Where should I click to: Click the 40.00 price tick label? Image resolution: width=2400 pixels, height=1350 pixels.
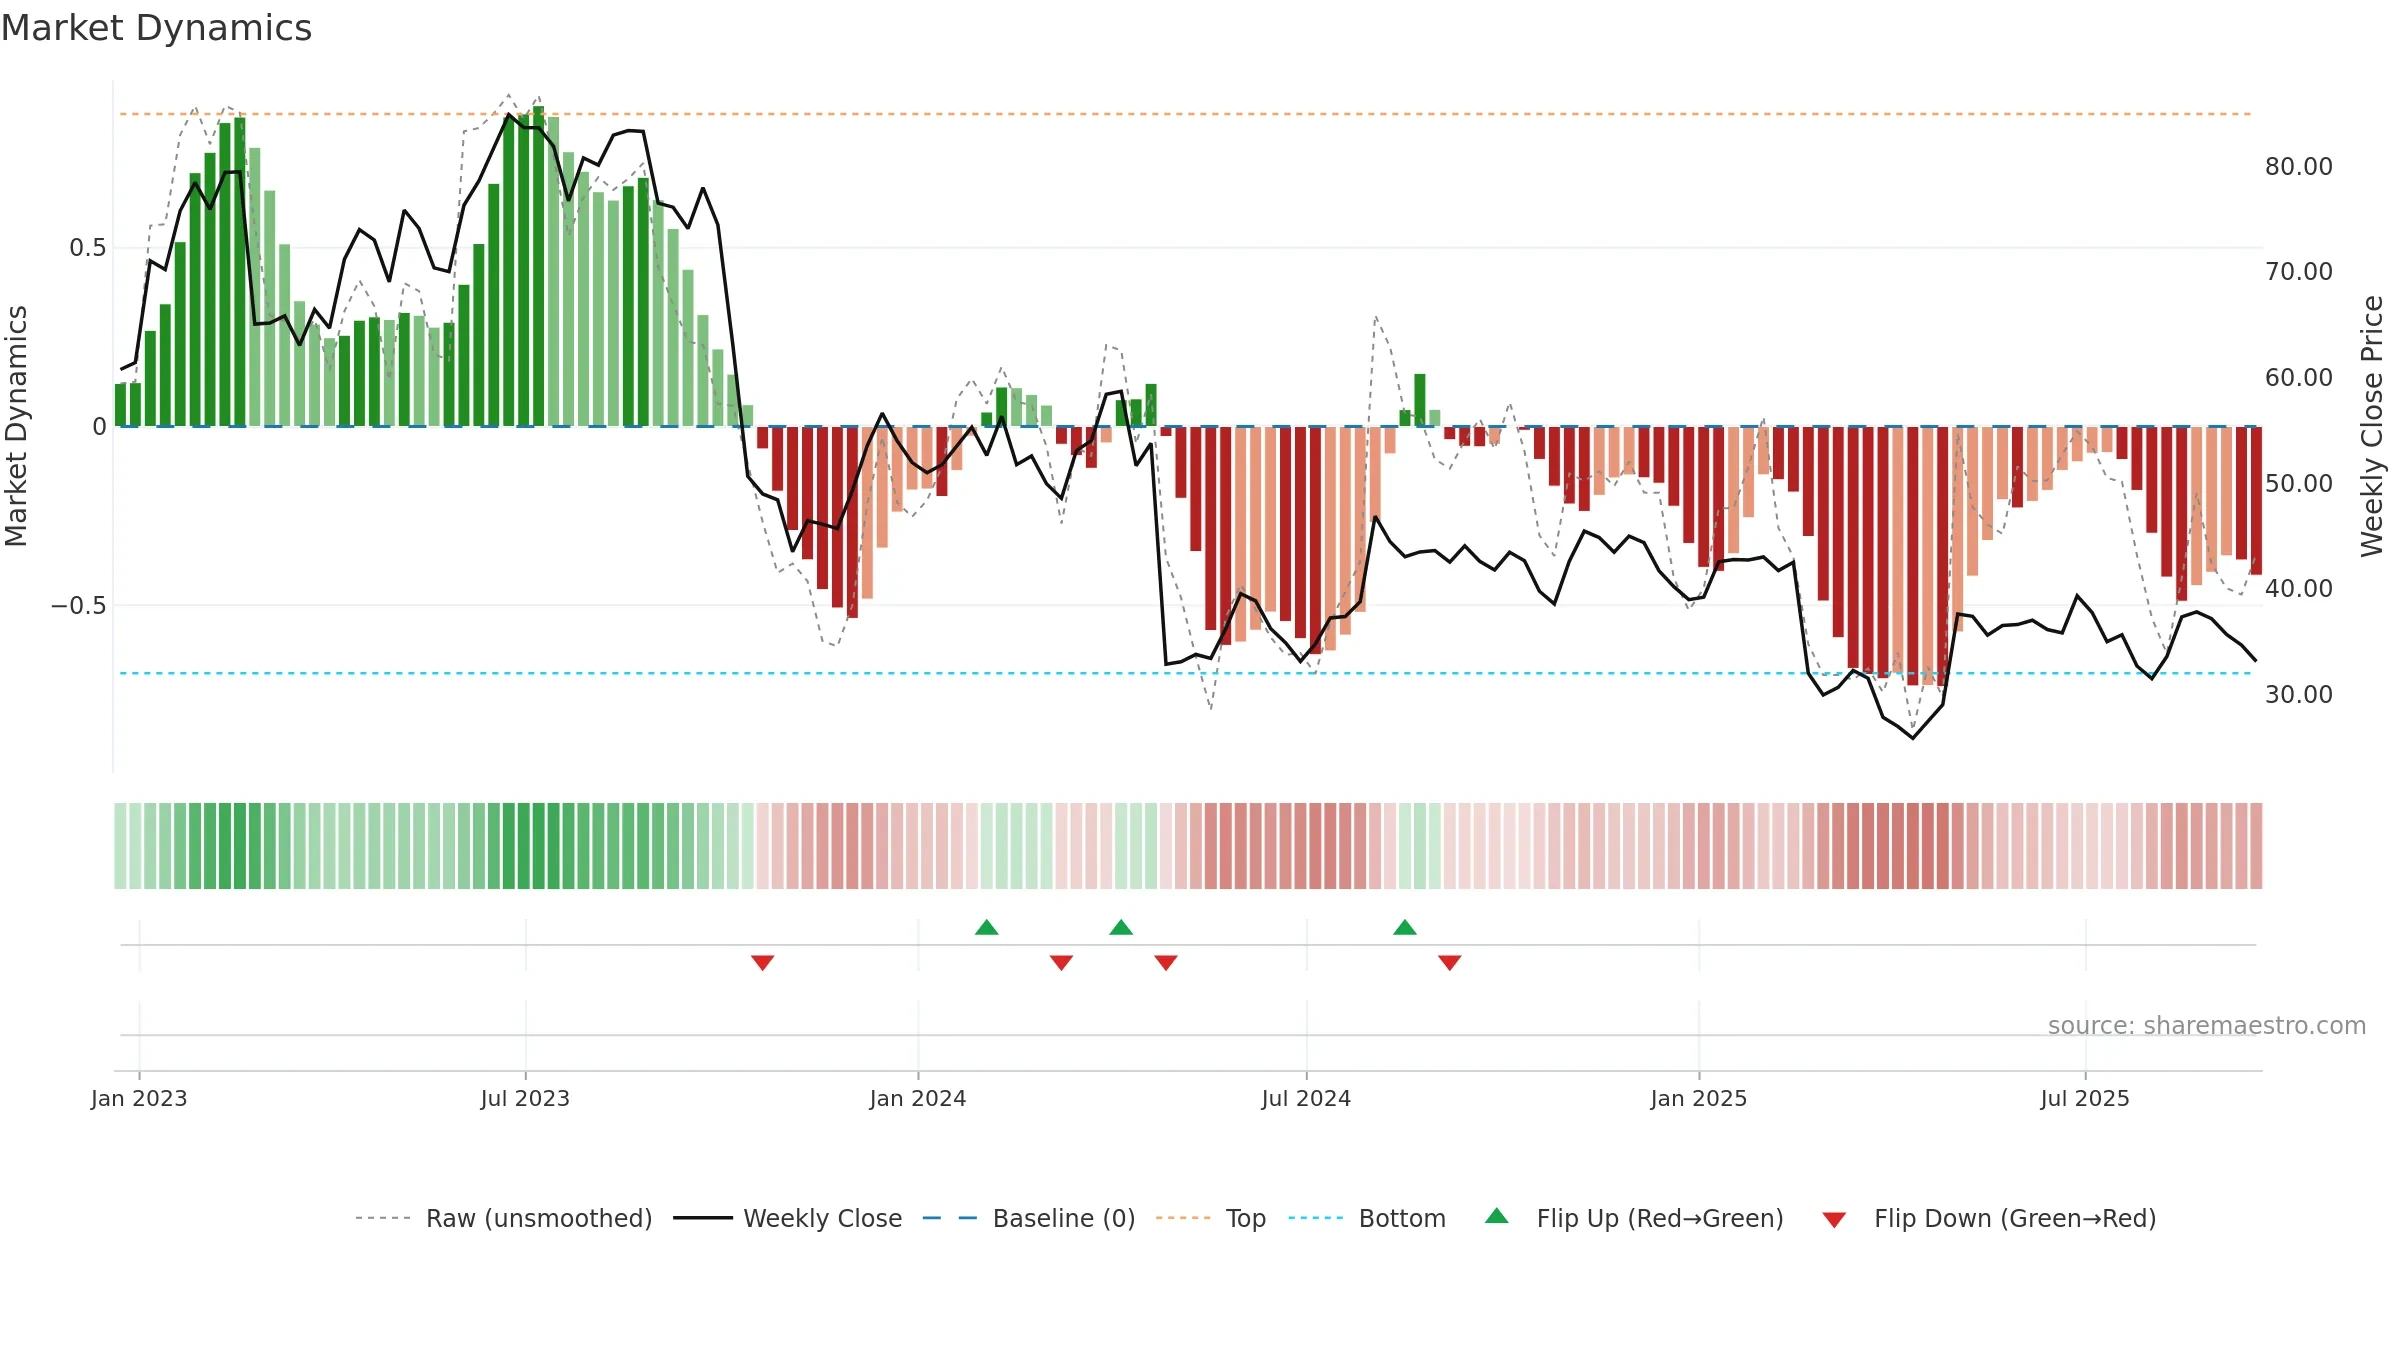(x=2299, y=589)
